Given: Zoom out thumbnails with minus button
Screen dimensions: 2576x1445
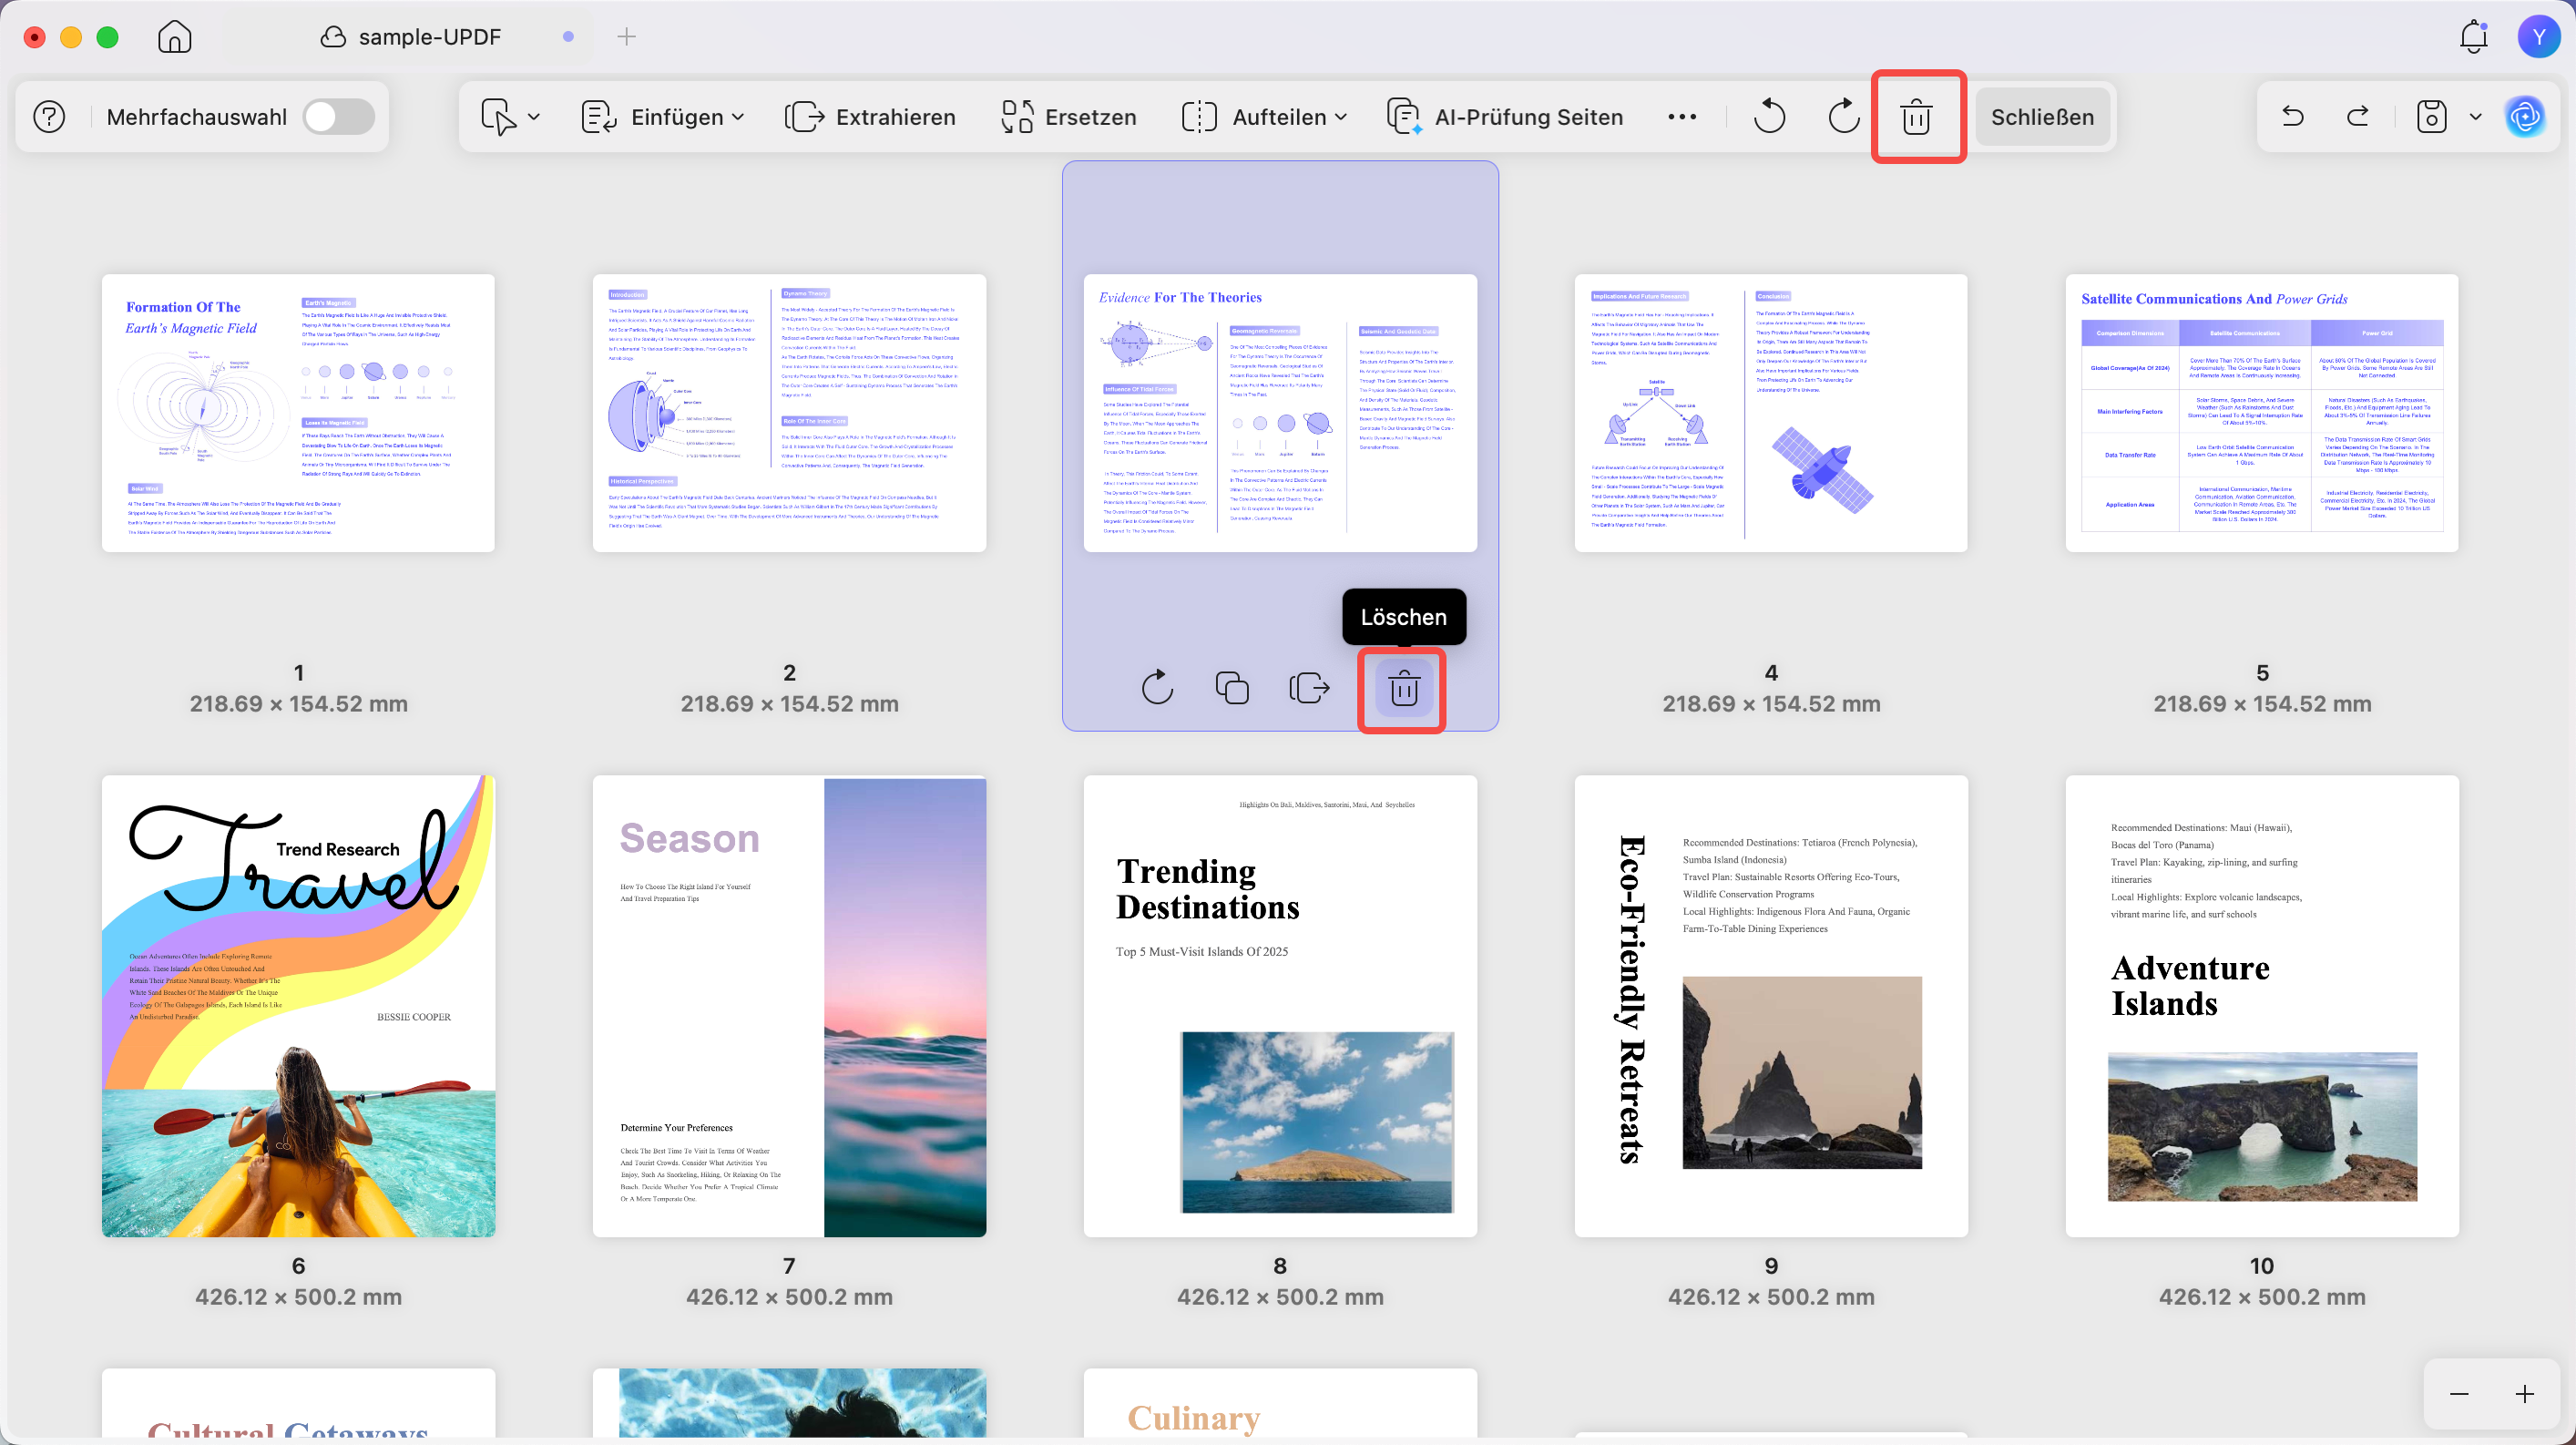Looking at the screenshot, I should [2459, 1394].
